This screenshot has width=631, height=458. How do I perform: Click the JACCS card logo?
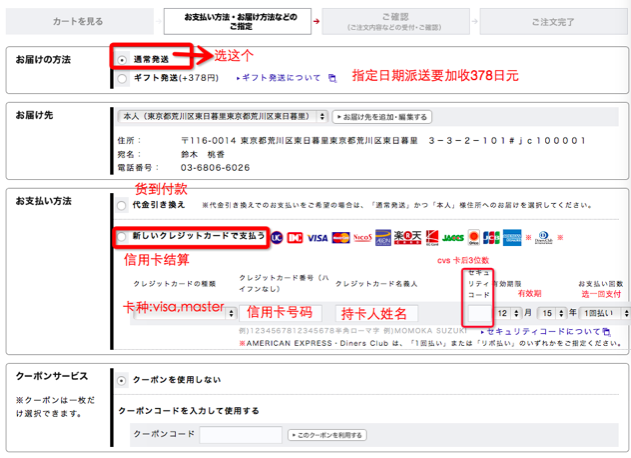point(454,238)
